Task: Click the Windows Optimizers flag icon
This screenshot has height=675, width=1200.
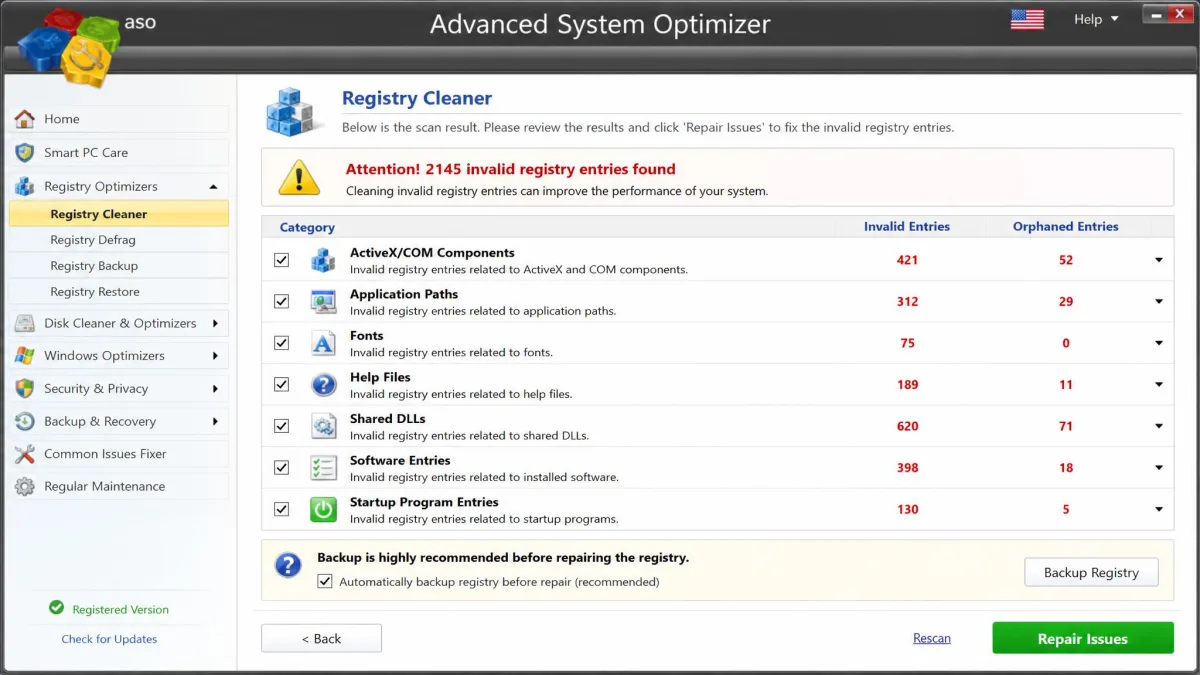Action: (x=25, y=356)
